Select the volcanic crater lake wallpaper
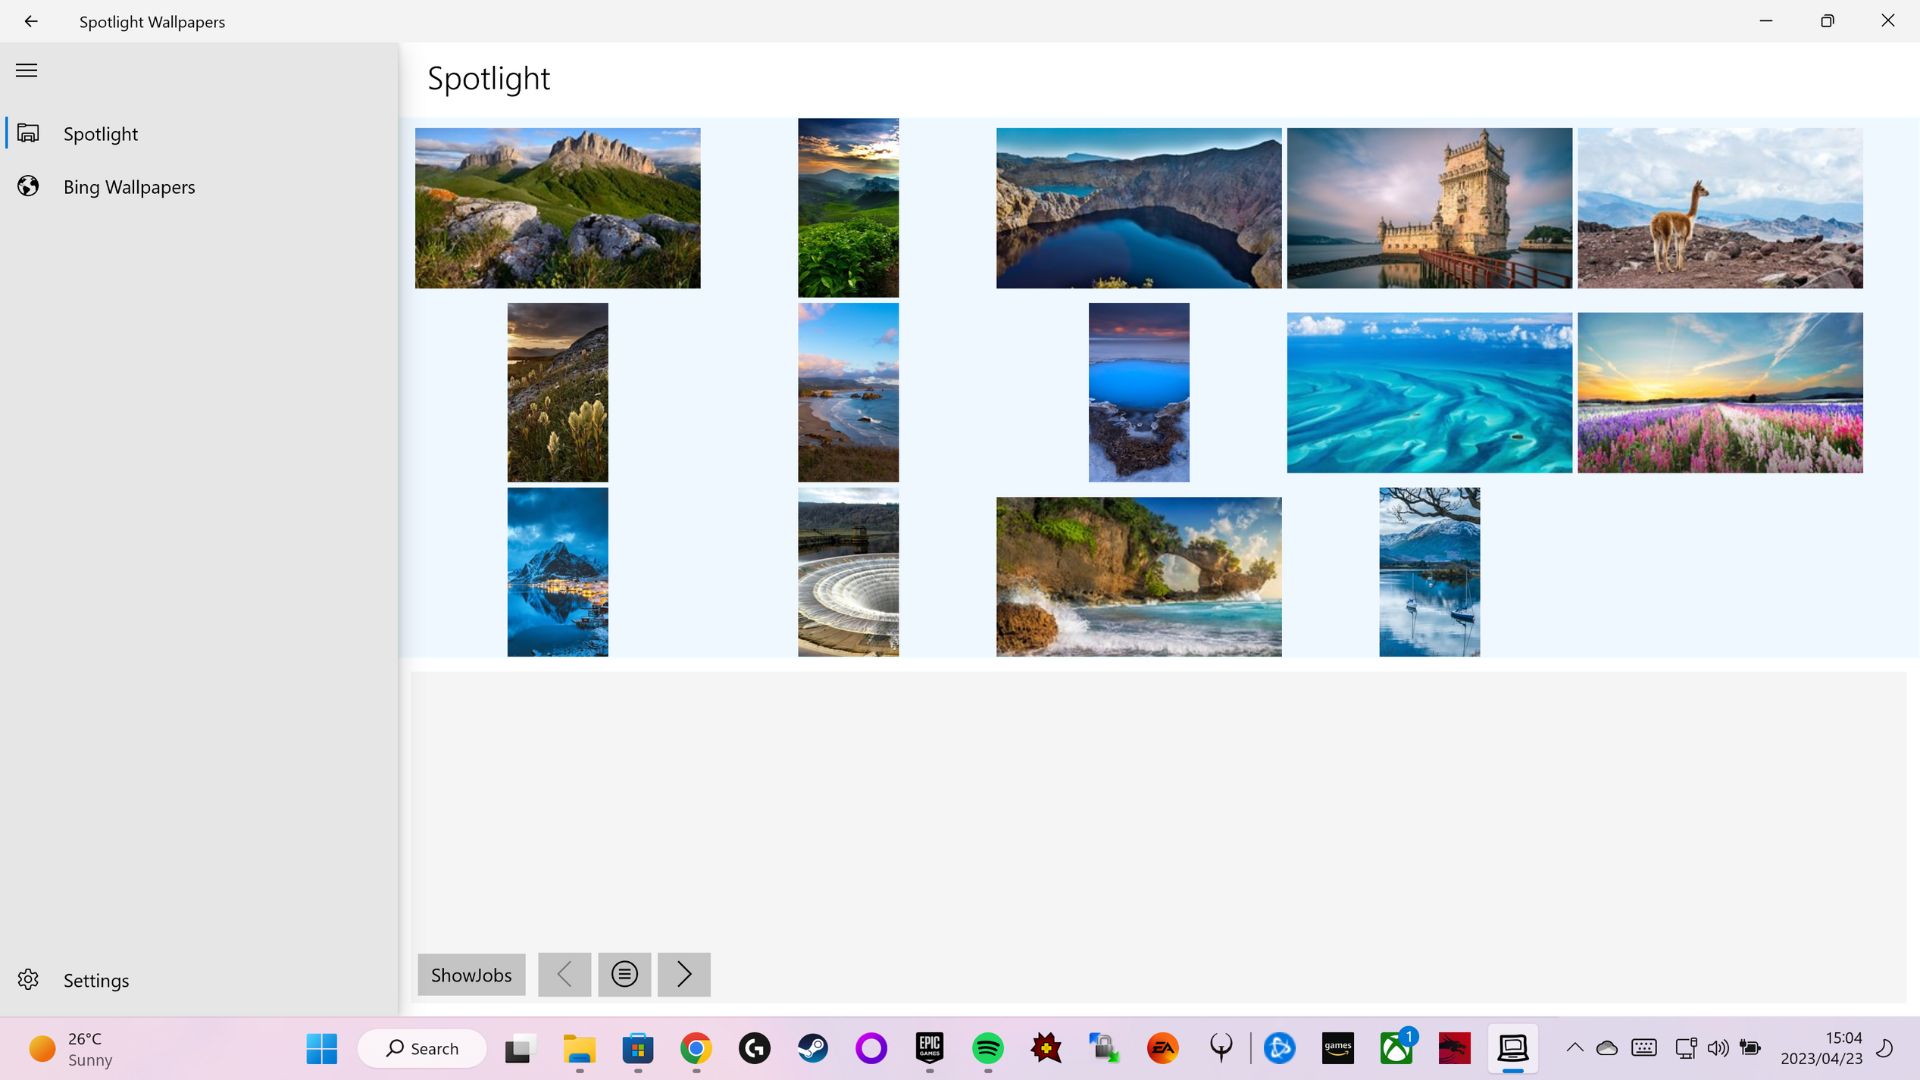The width and height of the screenshot is (1920, 1080). (1138, 207)
